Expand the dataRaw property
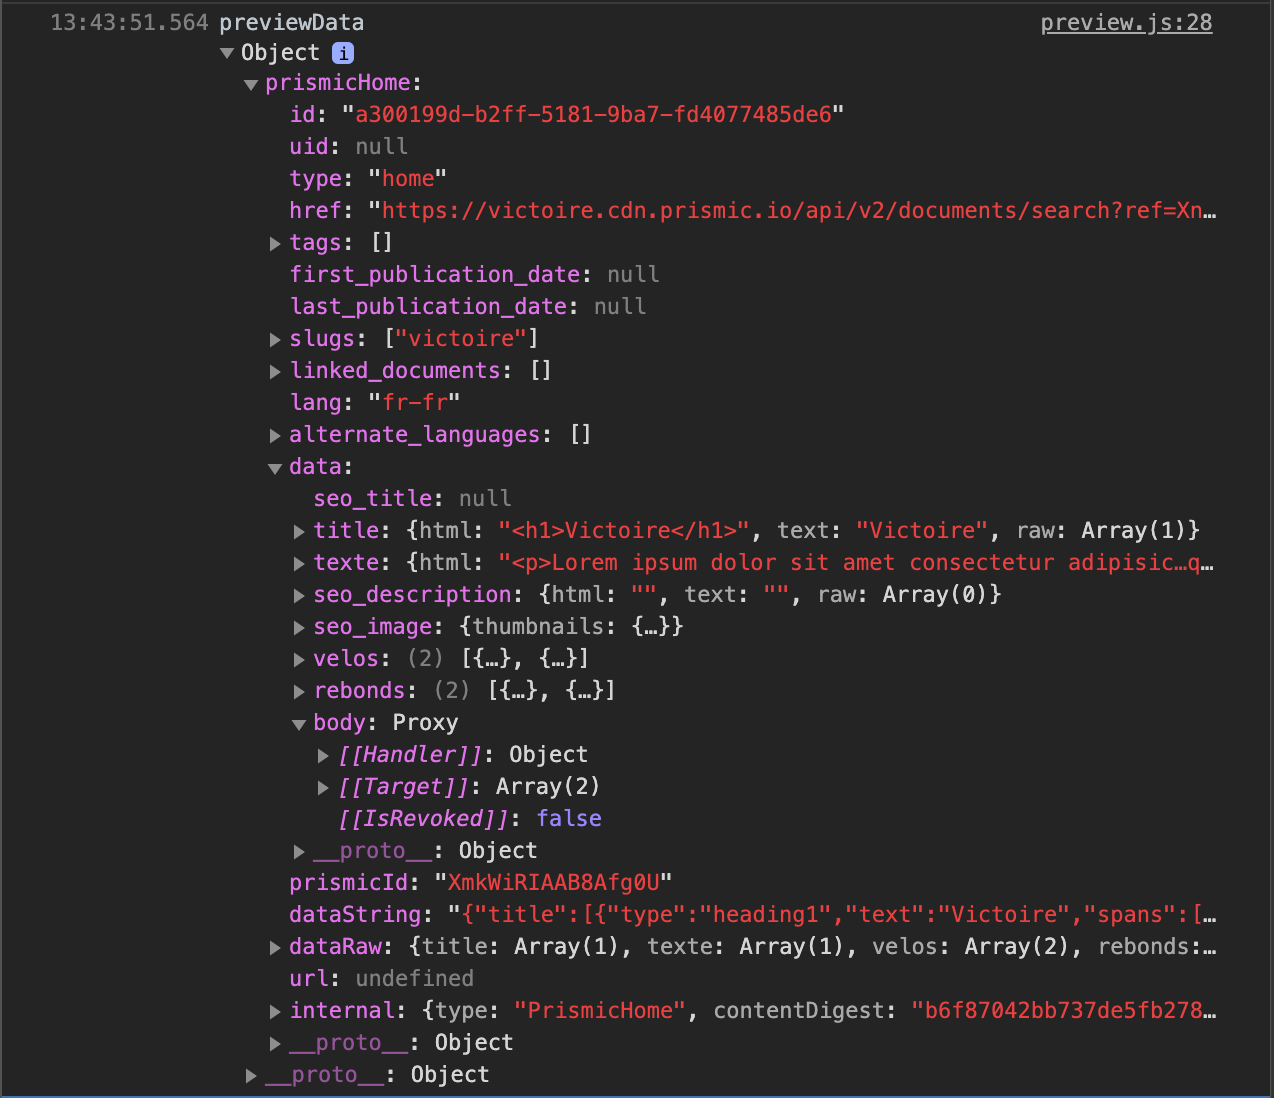The image size is (1274, 1098). [275, 947]
